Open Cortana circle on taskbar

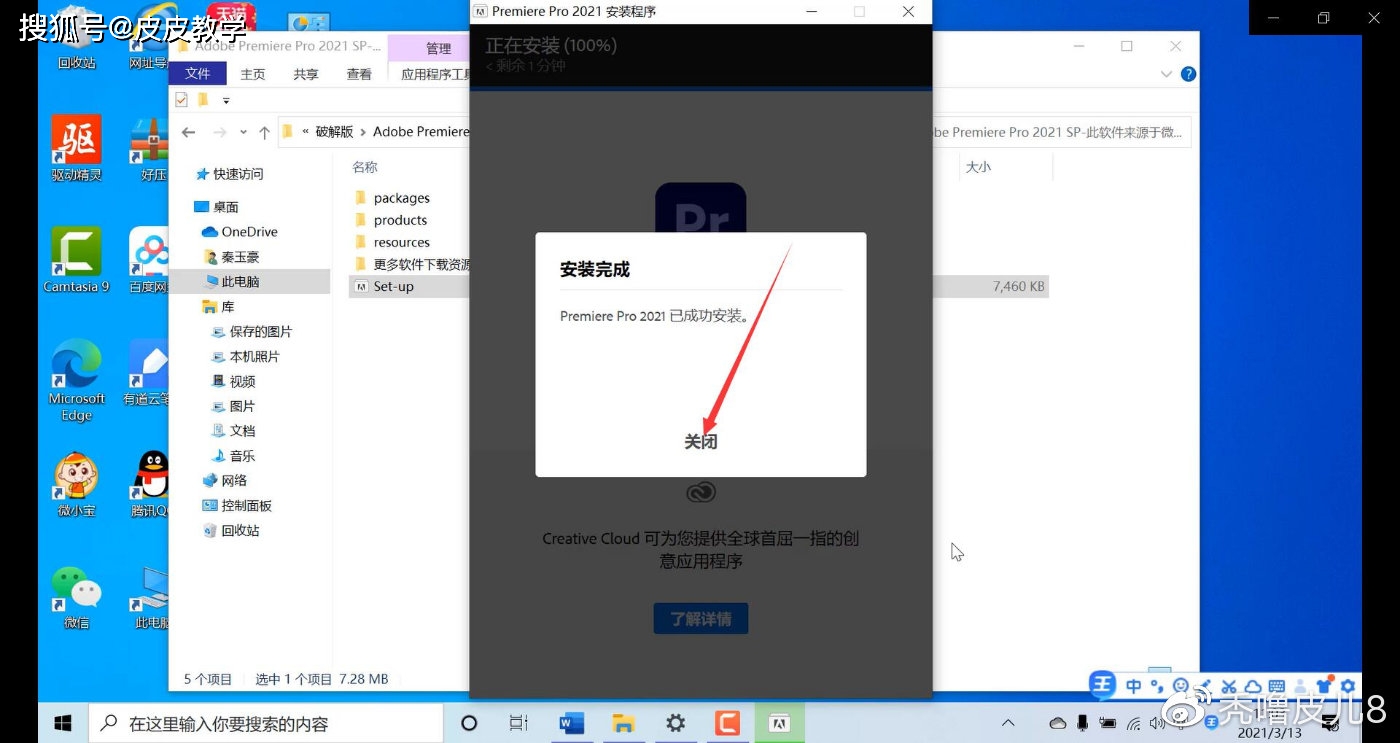click(x=469, y=723)
